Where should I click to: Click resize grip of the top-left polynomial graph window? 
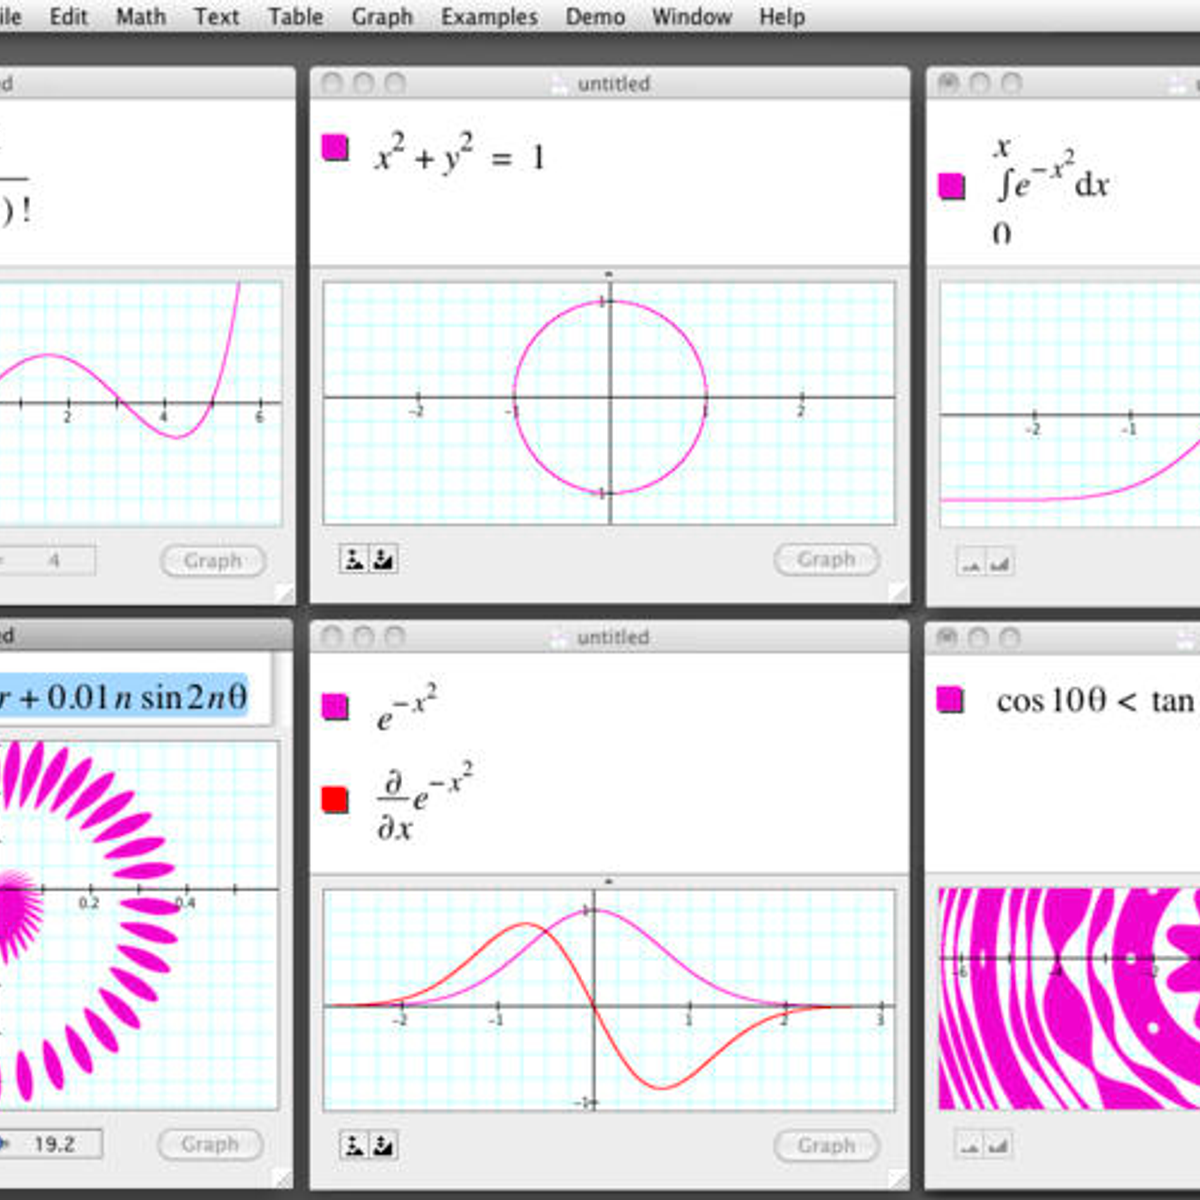[284, 593]
